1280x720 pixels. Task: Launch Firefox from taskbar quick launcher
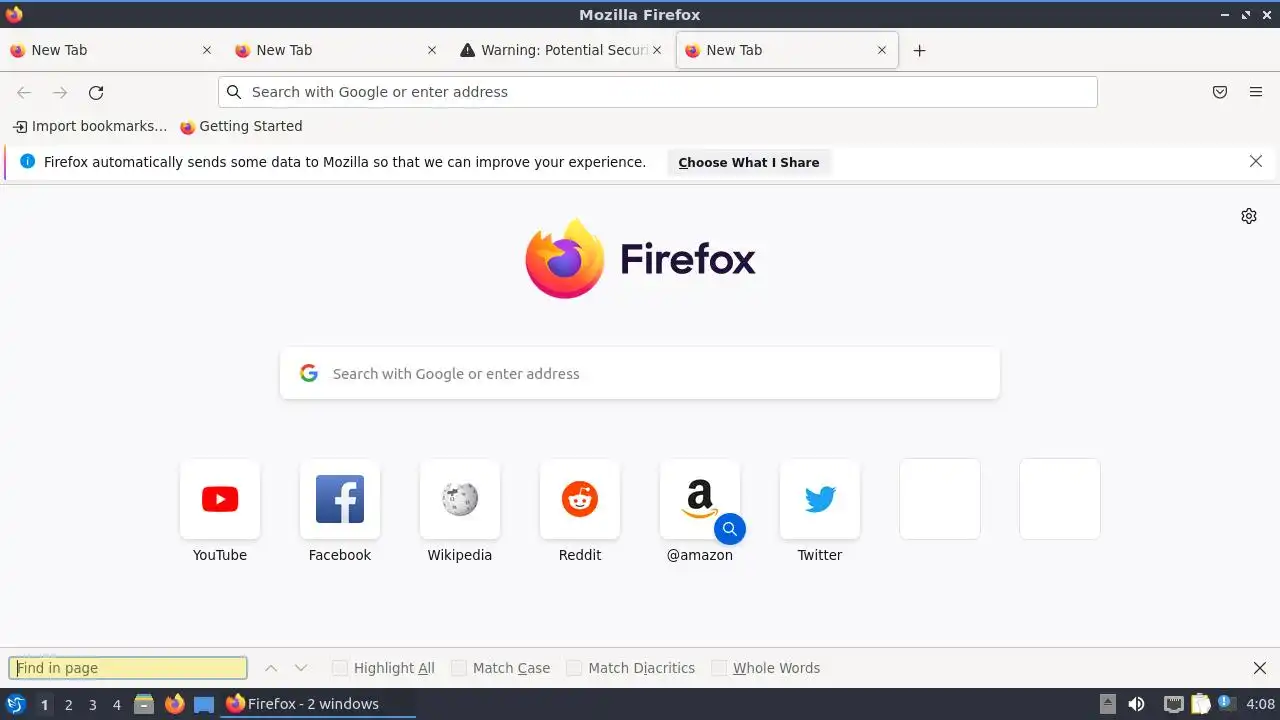pos(174,704)
